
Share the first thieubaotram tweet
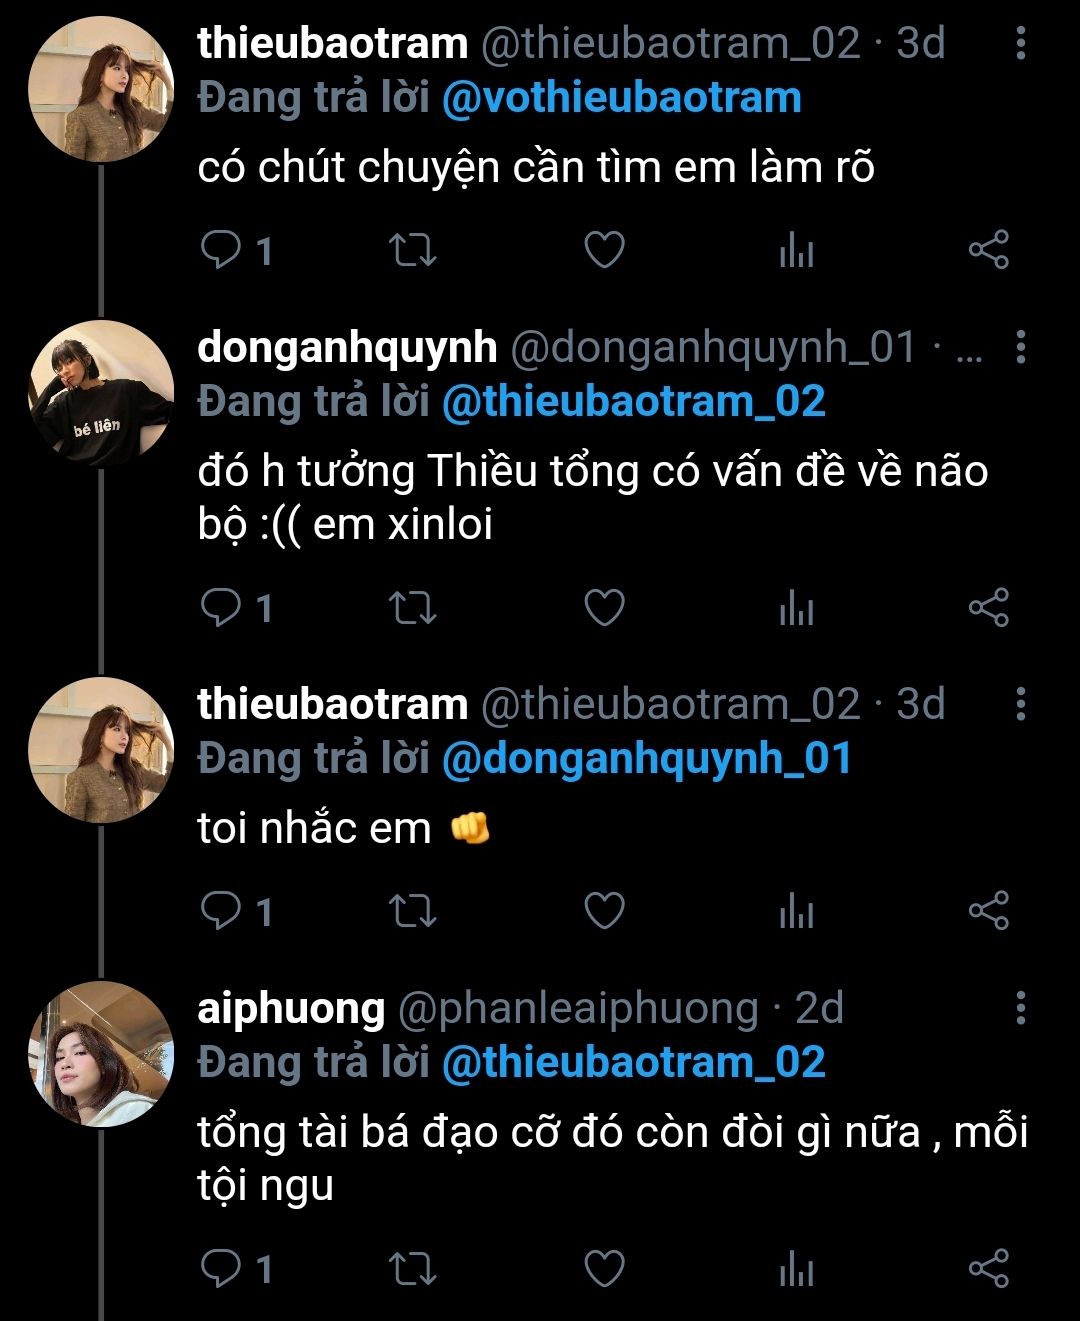988,250
